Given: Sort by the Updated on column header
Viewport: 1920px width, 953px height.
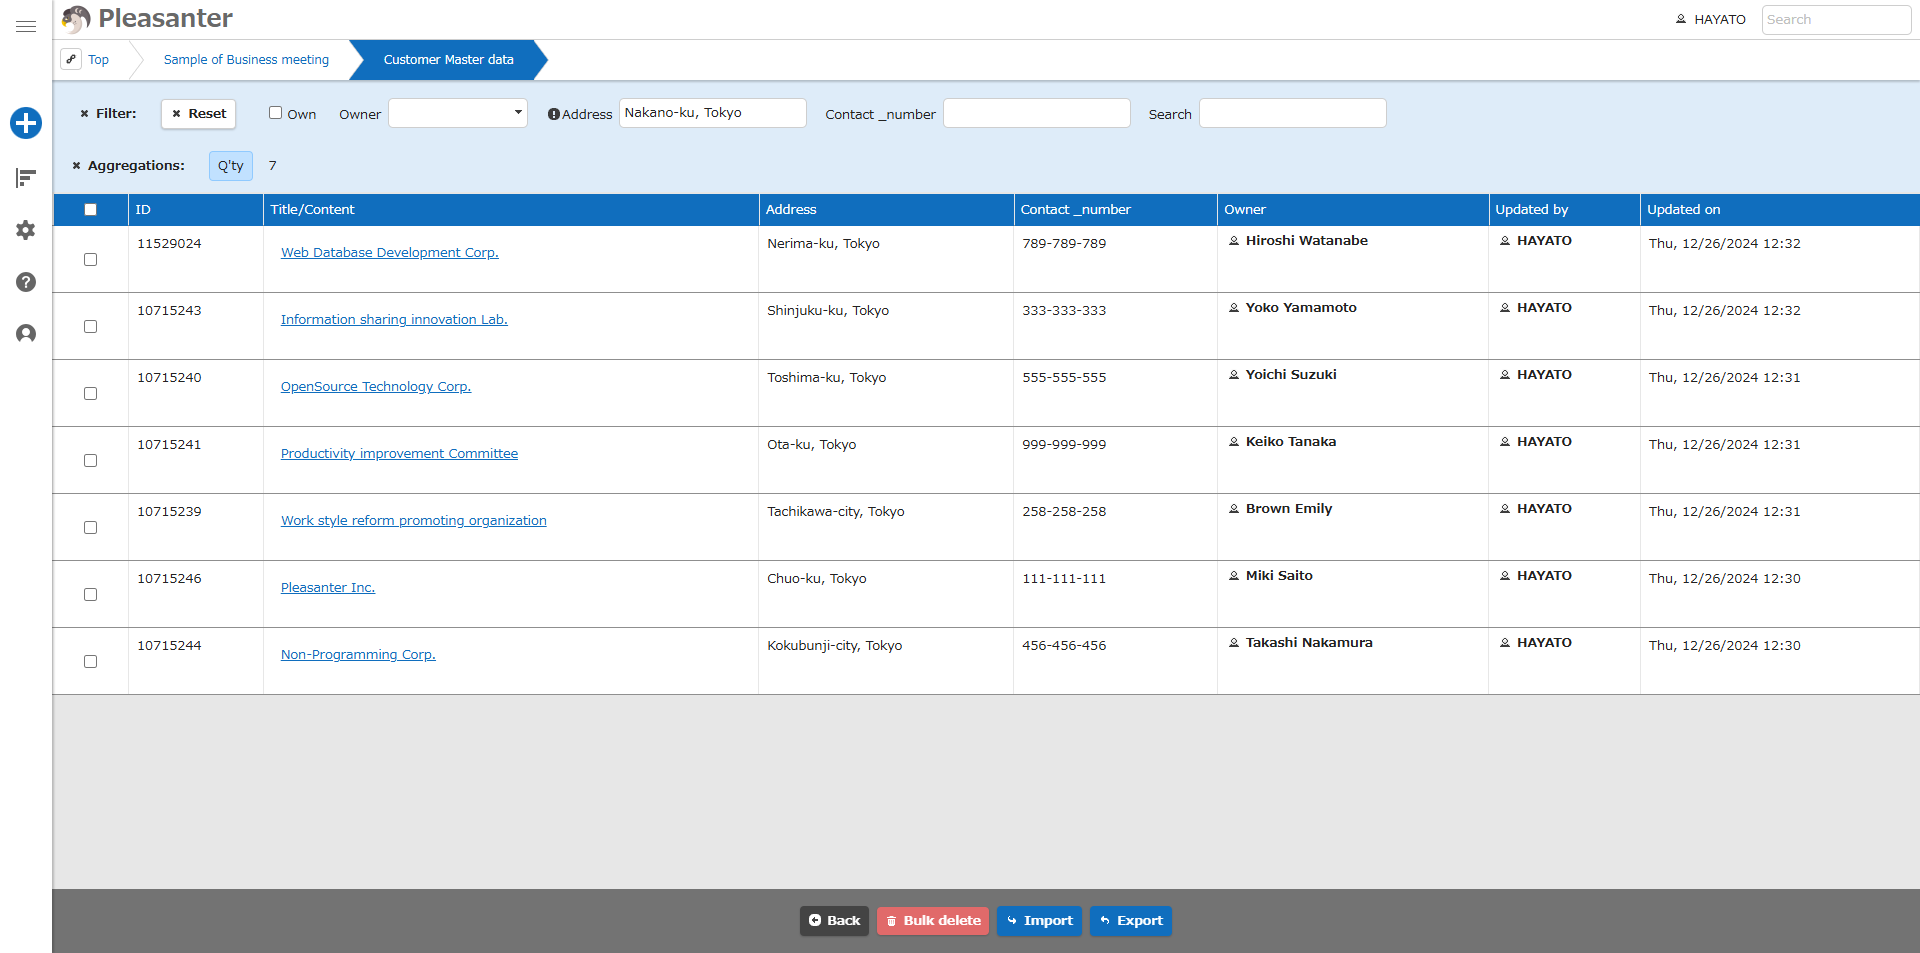Looking at the screenshot, I should pos(1684,210).
